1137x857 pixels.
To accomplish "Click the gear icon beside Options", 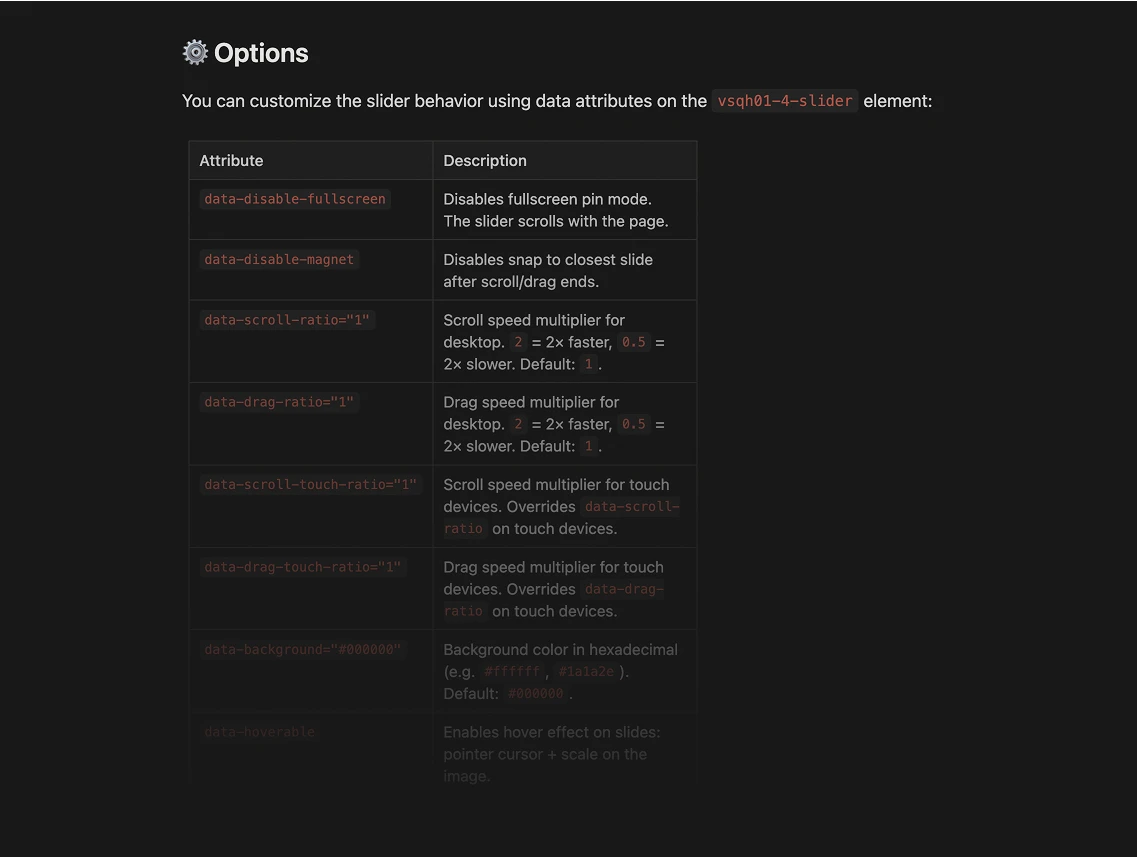I will point(195,53).
